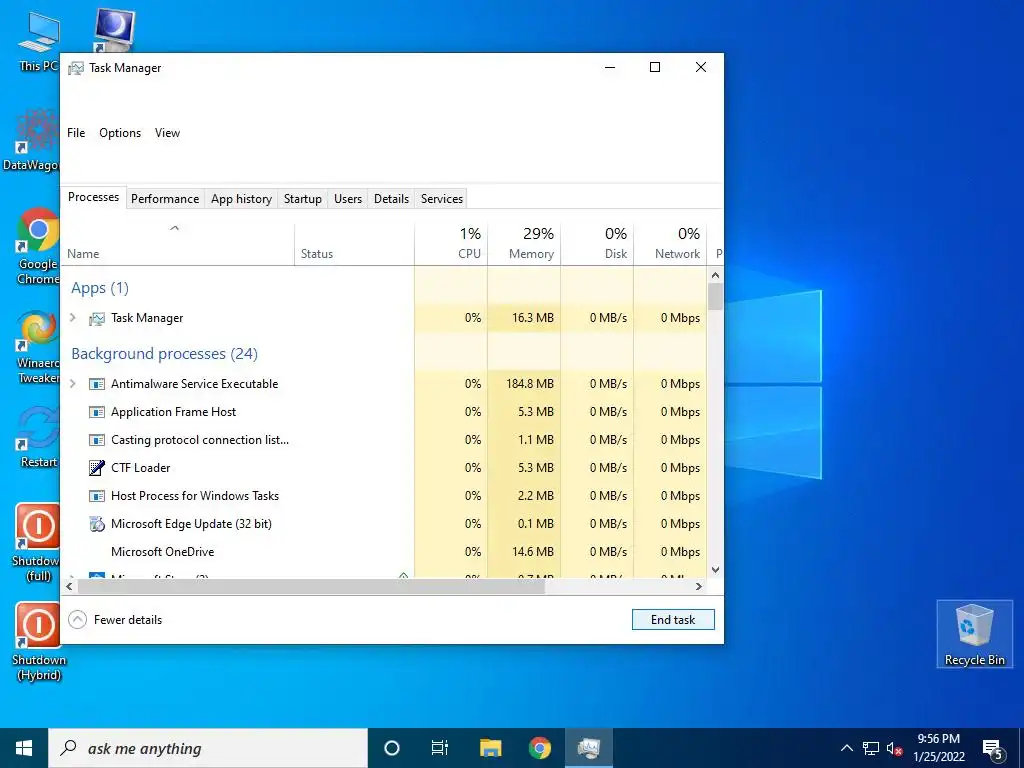Click the Host Process for Windows Tasks icon
This screenshot has height=768, width=1024.
click(97, 496)
